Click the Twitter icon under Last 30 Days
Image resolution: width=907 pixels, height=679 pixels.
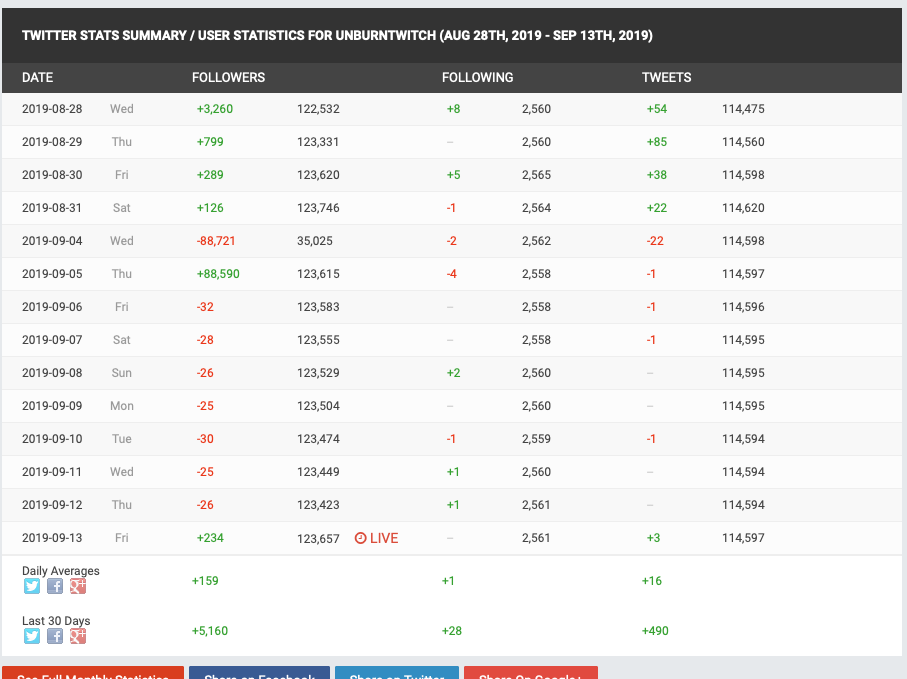[32, 636]
